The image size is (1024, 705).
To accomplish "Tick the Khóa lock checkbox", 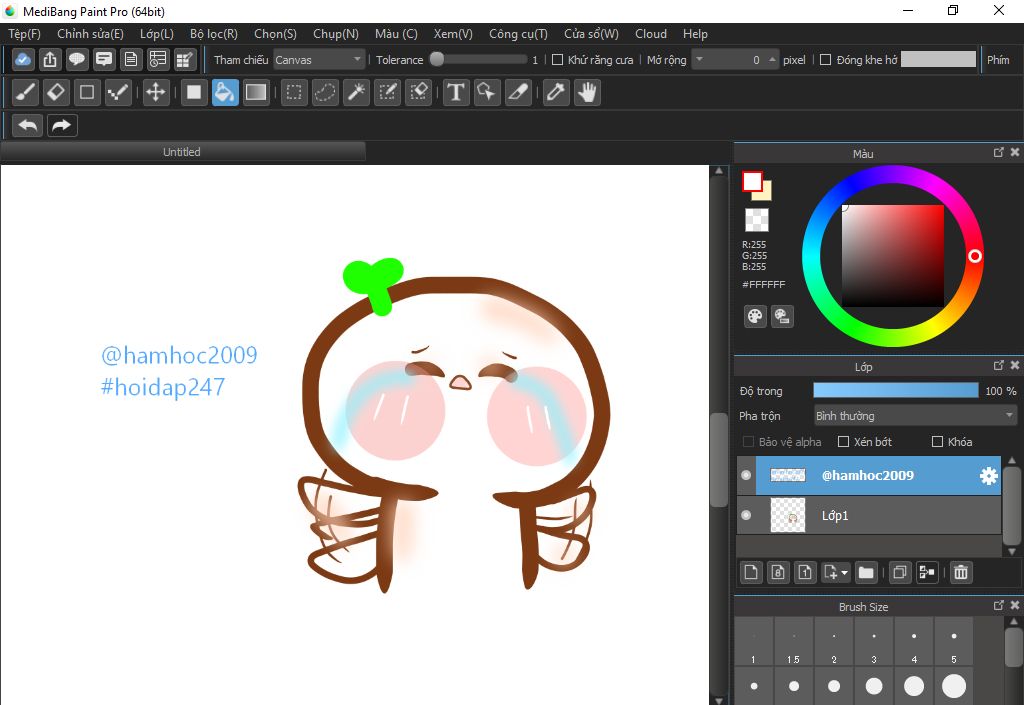I will (937, 442).
